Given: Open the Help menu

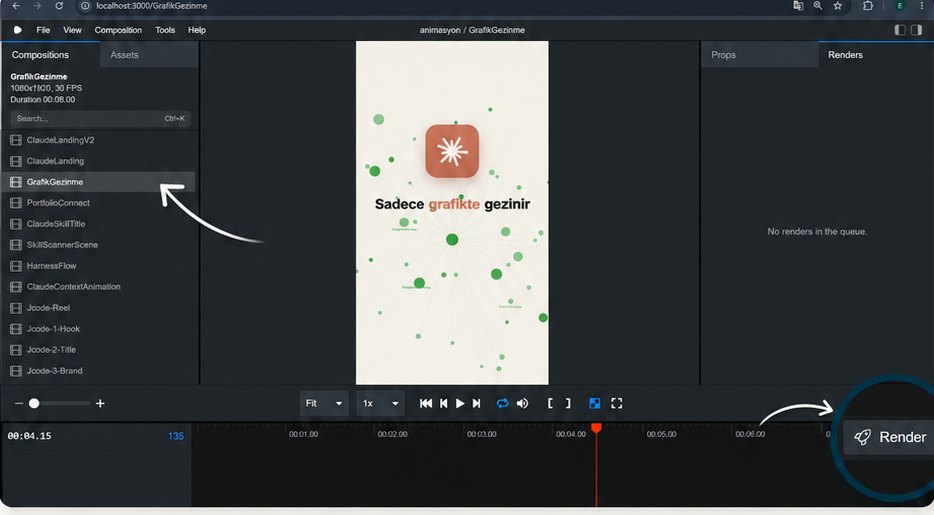Looking at the screenshot, I should [197, 30].
